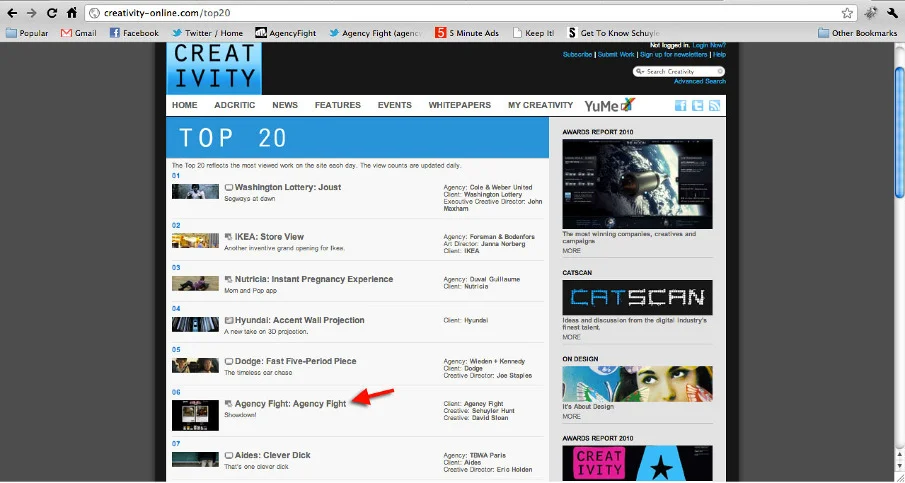Viewport: 905px width, 483px height.
Task: Open Agency Fight: Agency Fight entry
Action: [290, 403]
